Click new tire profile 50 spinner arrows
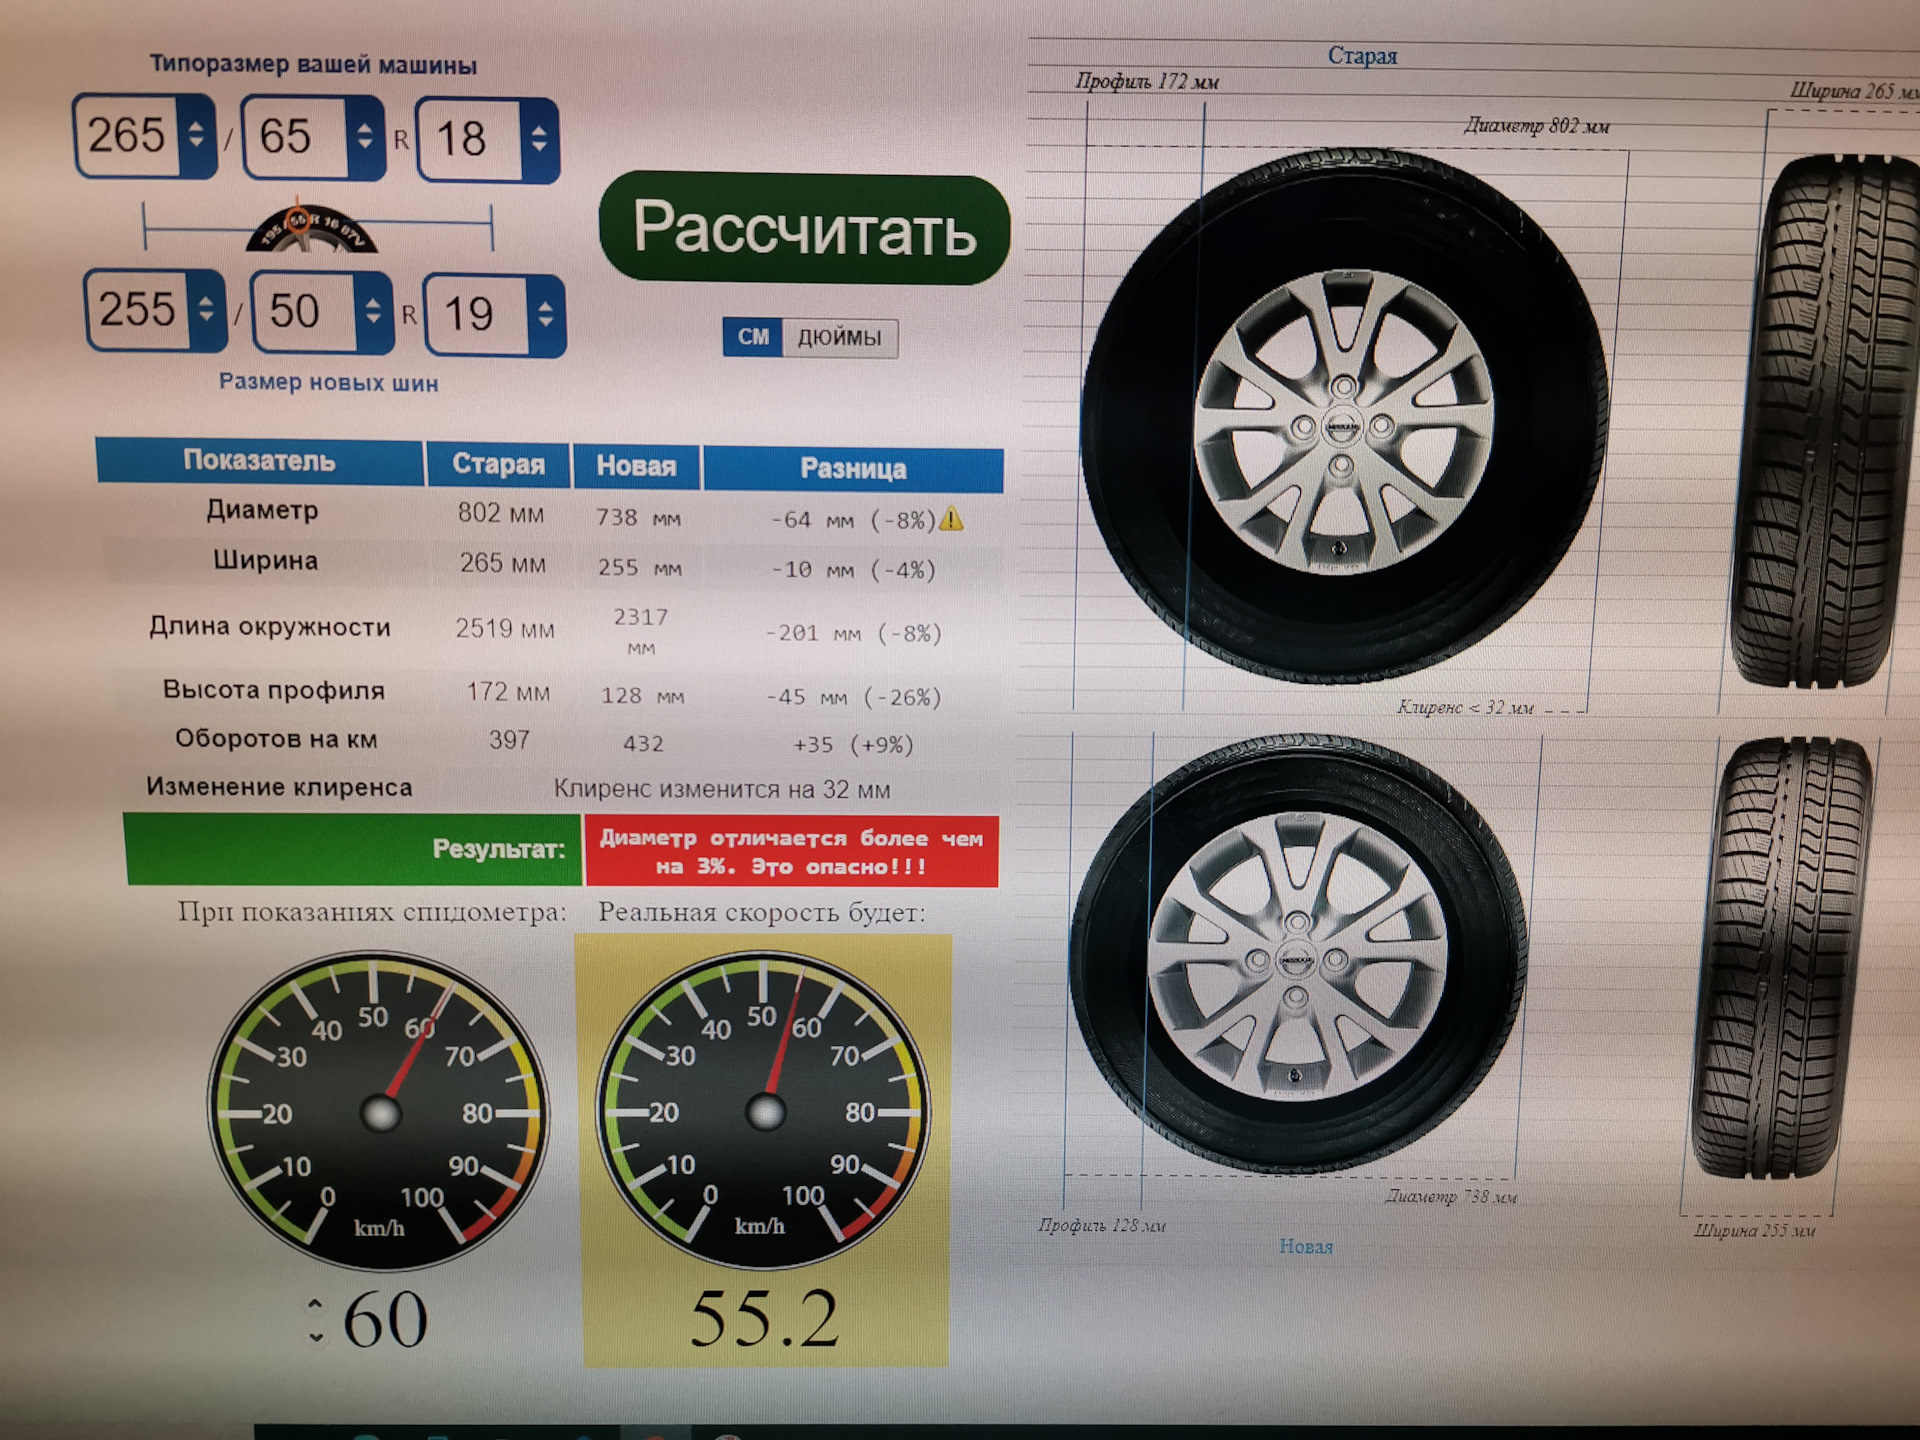The image size is (1920, 1440). point(373,312)
